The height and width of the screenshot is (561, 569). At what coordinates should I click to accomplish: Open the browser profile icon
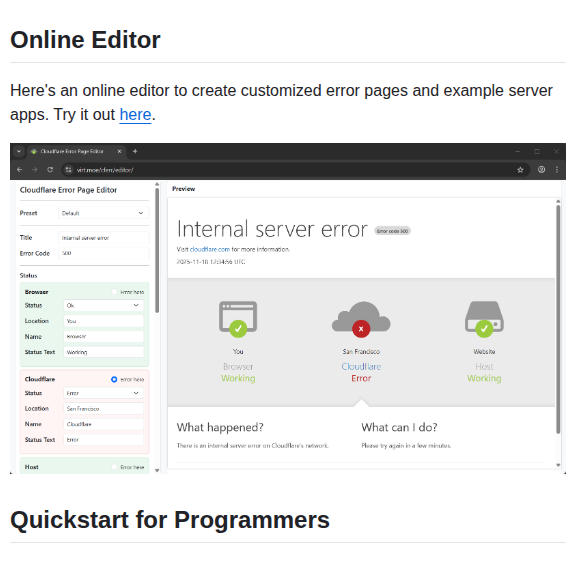click(x=541, y=169)
